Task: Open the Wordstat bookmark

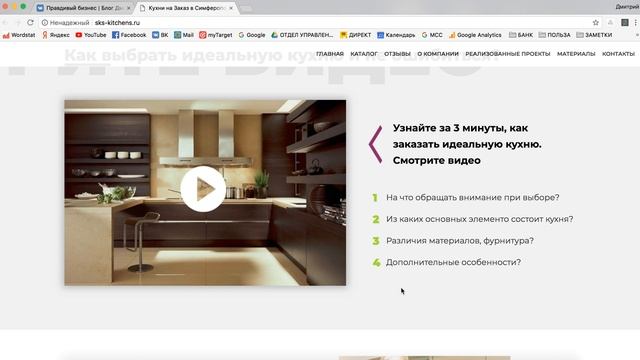Action: pyautogui.click(x=19, y=35)
